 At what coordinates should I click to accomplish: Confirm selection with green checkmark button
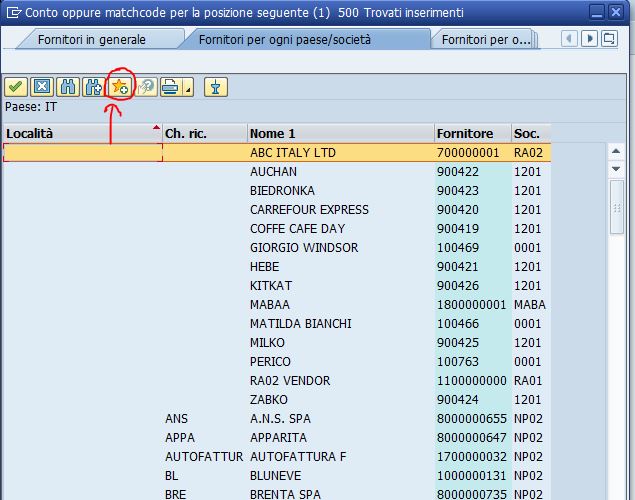coord(16,87)
